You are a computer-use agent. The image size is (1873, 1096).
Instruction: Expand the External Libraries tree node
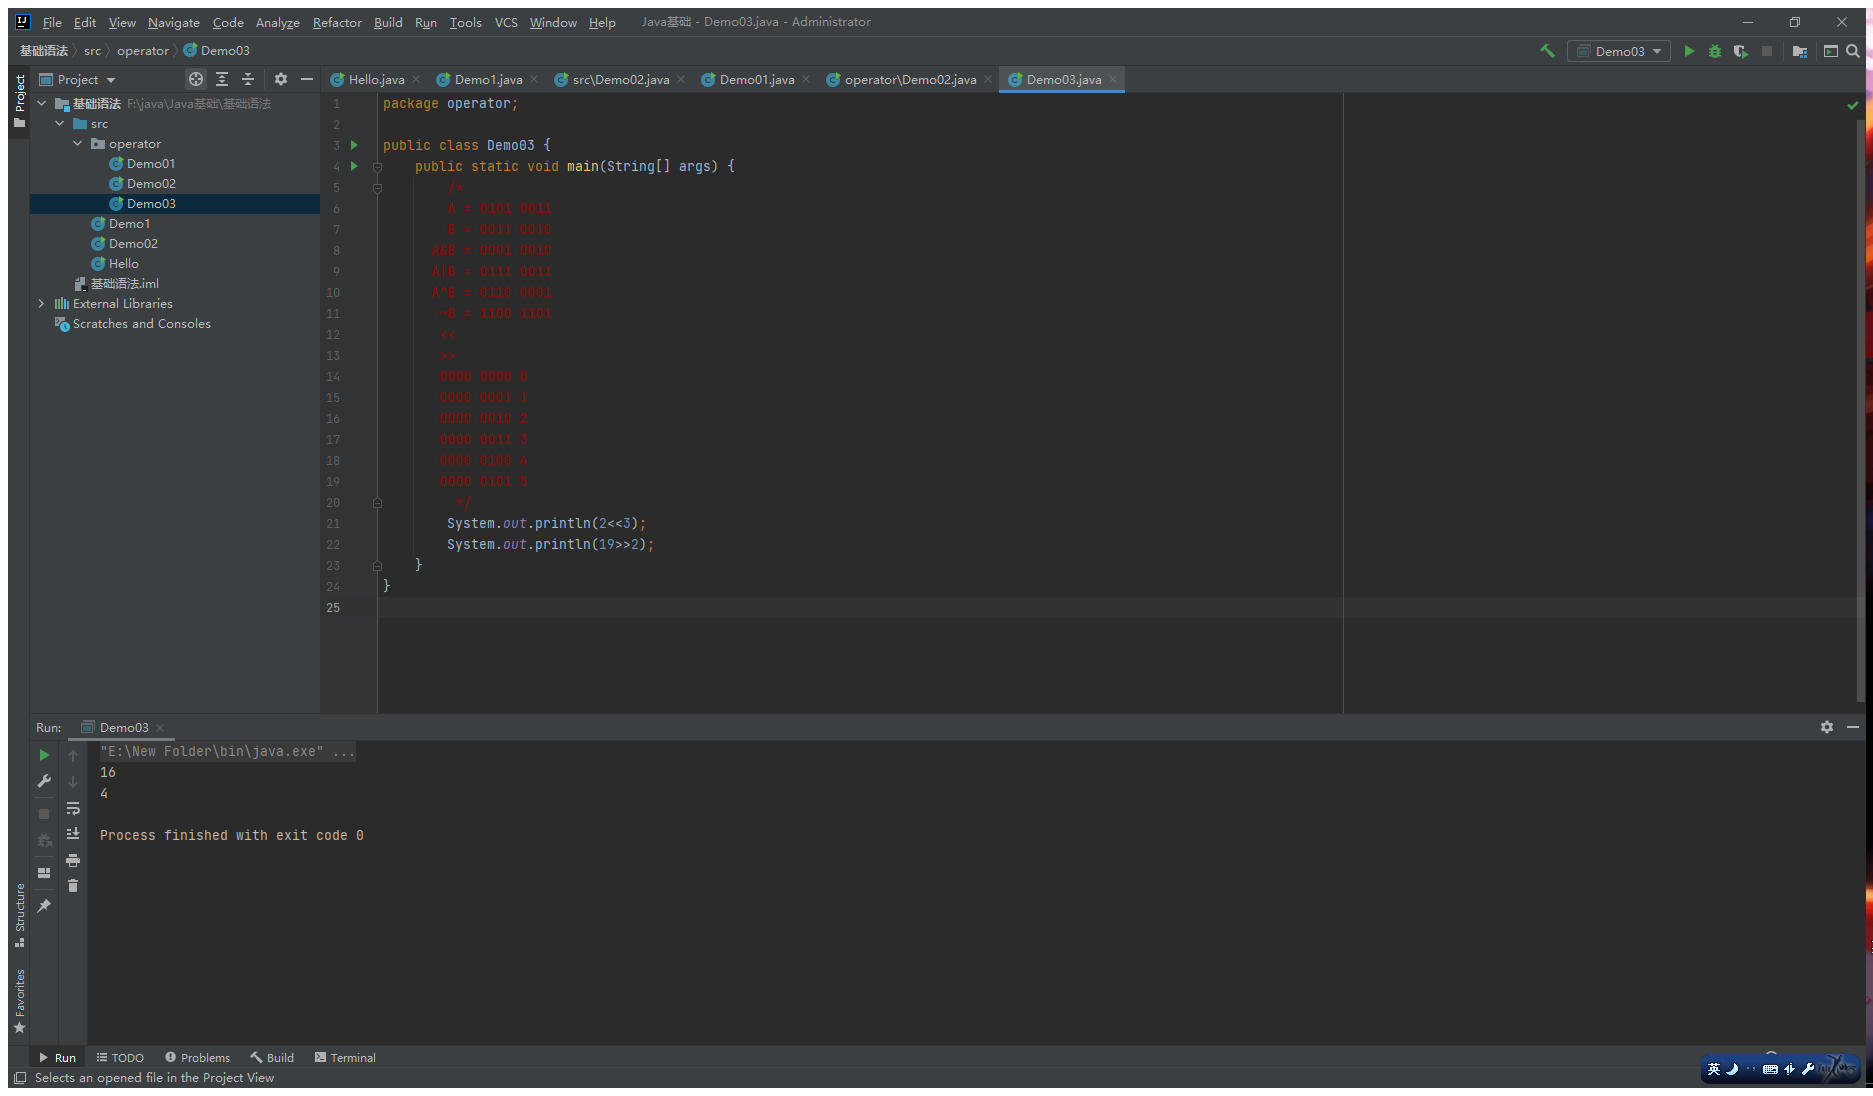(41, 304)
